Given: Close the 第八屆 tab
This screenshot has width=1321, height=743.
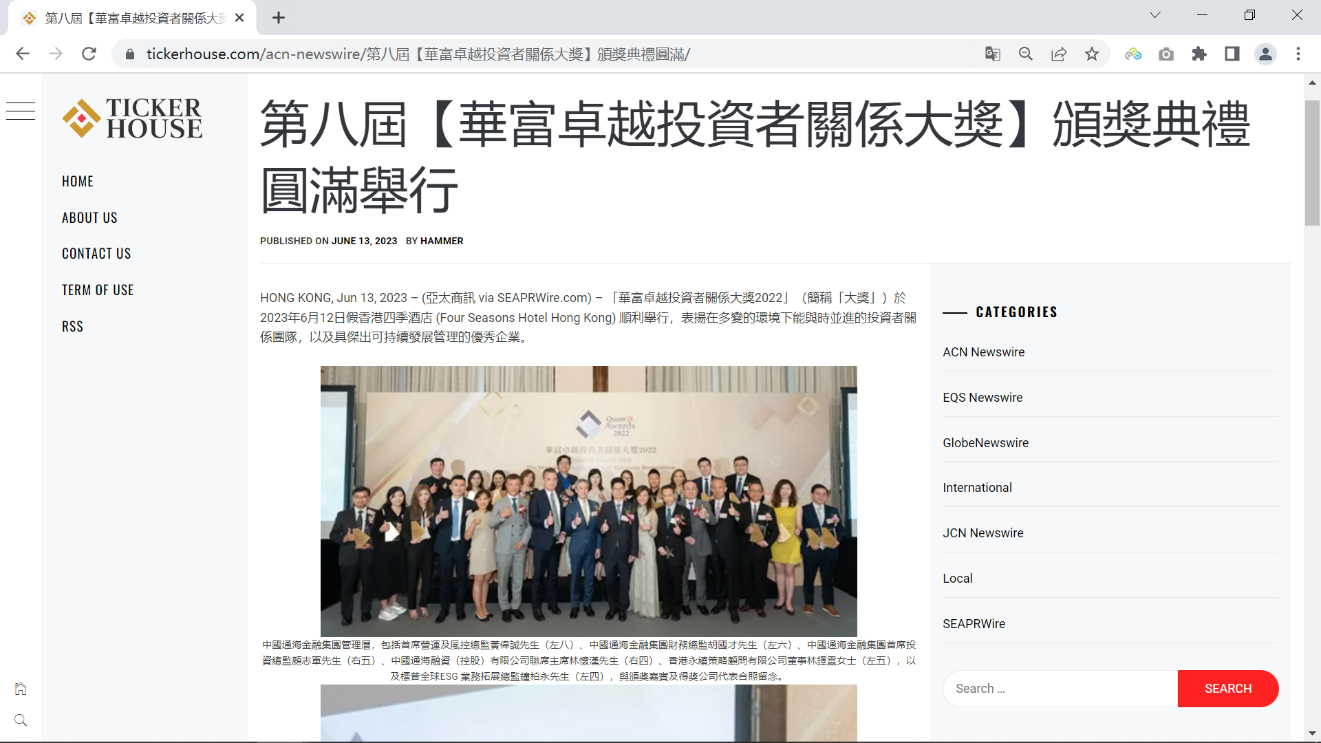Looking at the screenshot, I should [239, 17].
